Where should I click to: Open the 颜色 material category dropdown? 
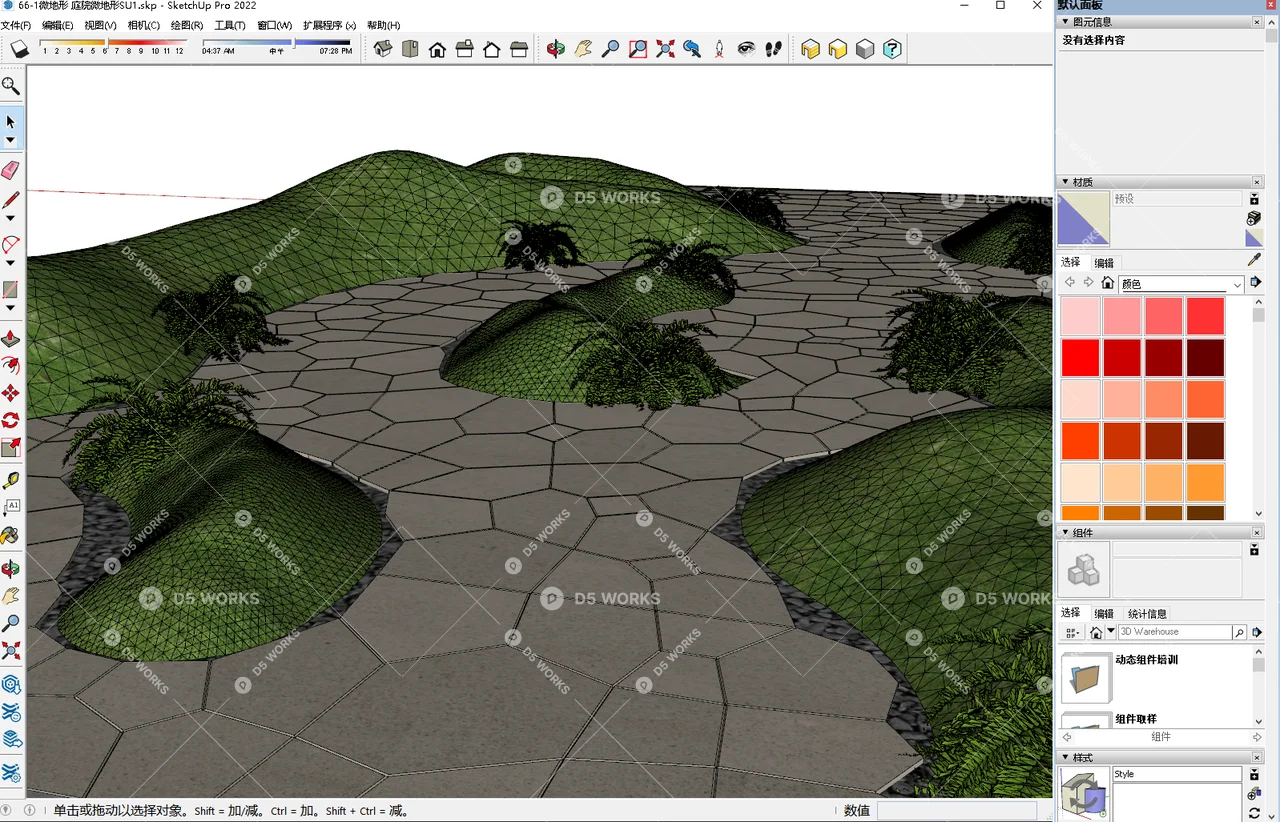pos(1238,283)
